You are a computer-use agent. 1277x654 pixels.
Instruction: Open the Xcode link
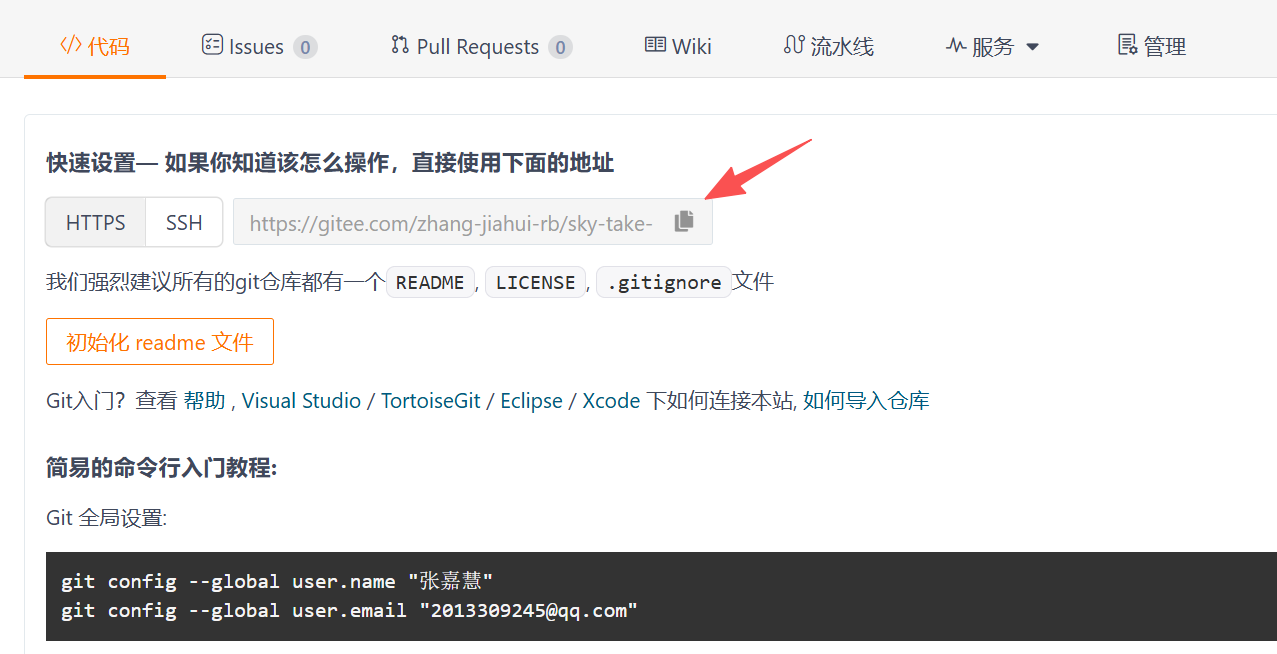tap(611, 401)
